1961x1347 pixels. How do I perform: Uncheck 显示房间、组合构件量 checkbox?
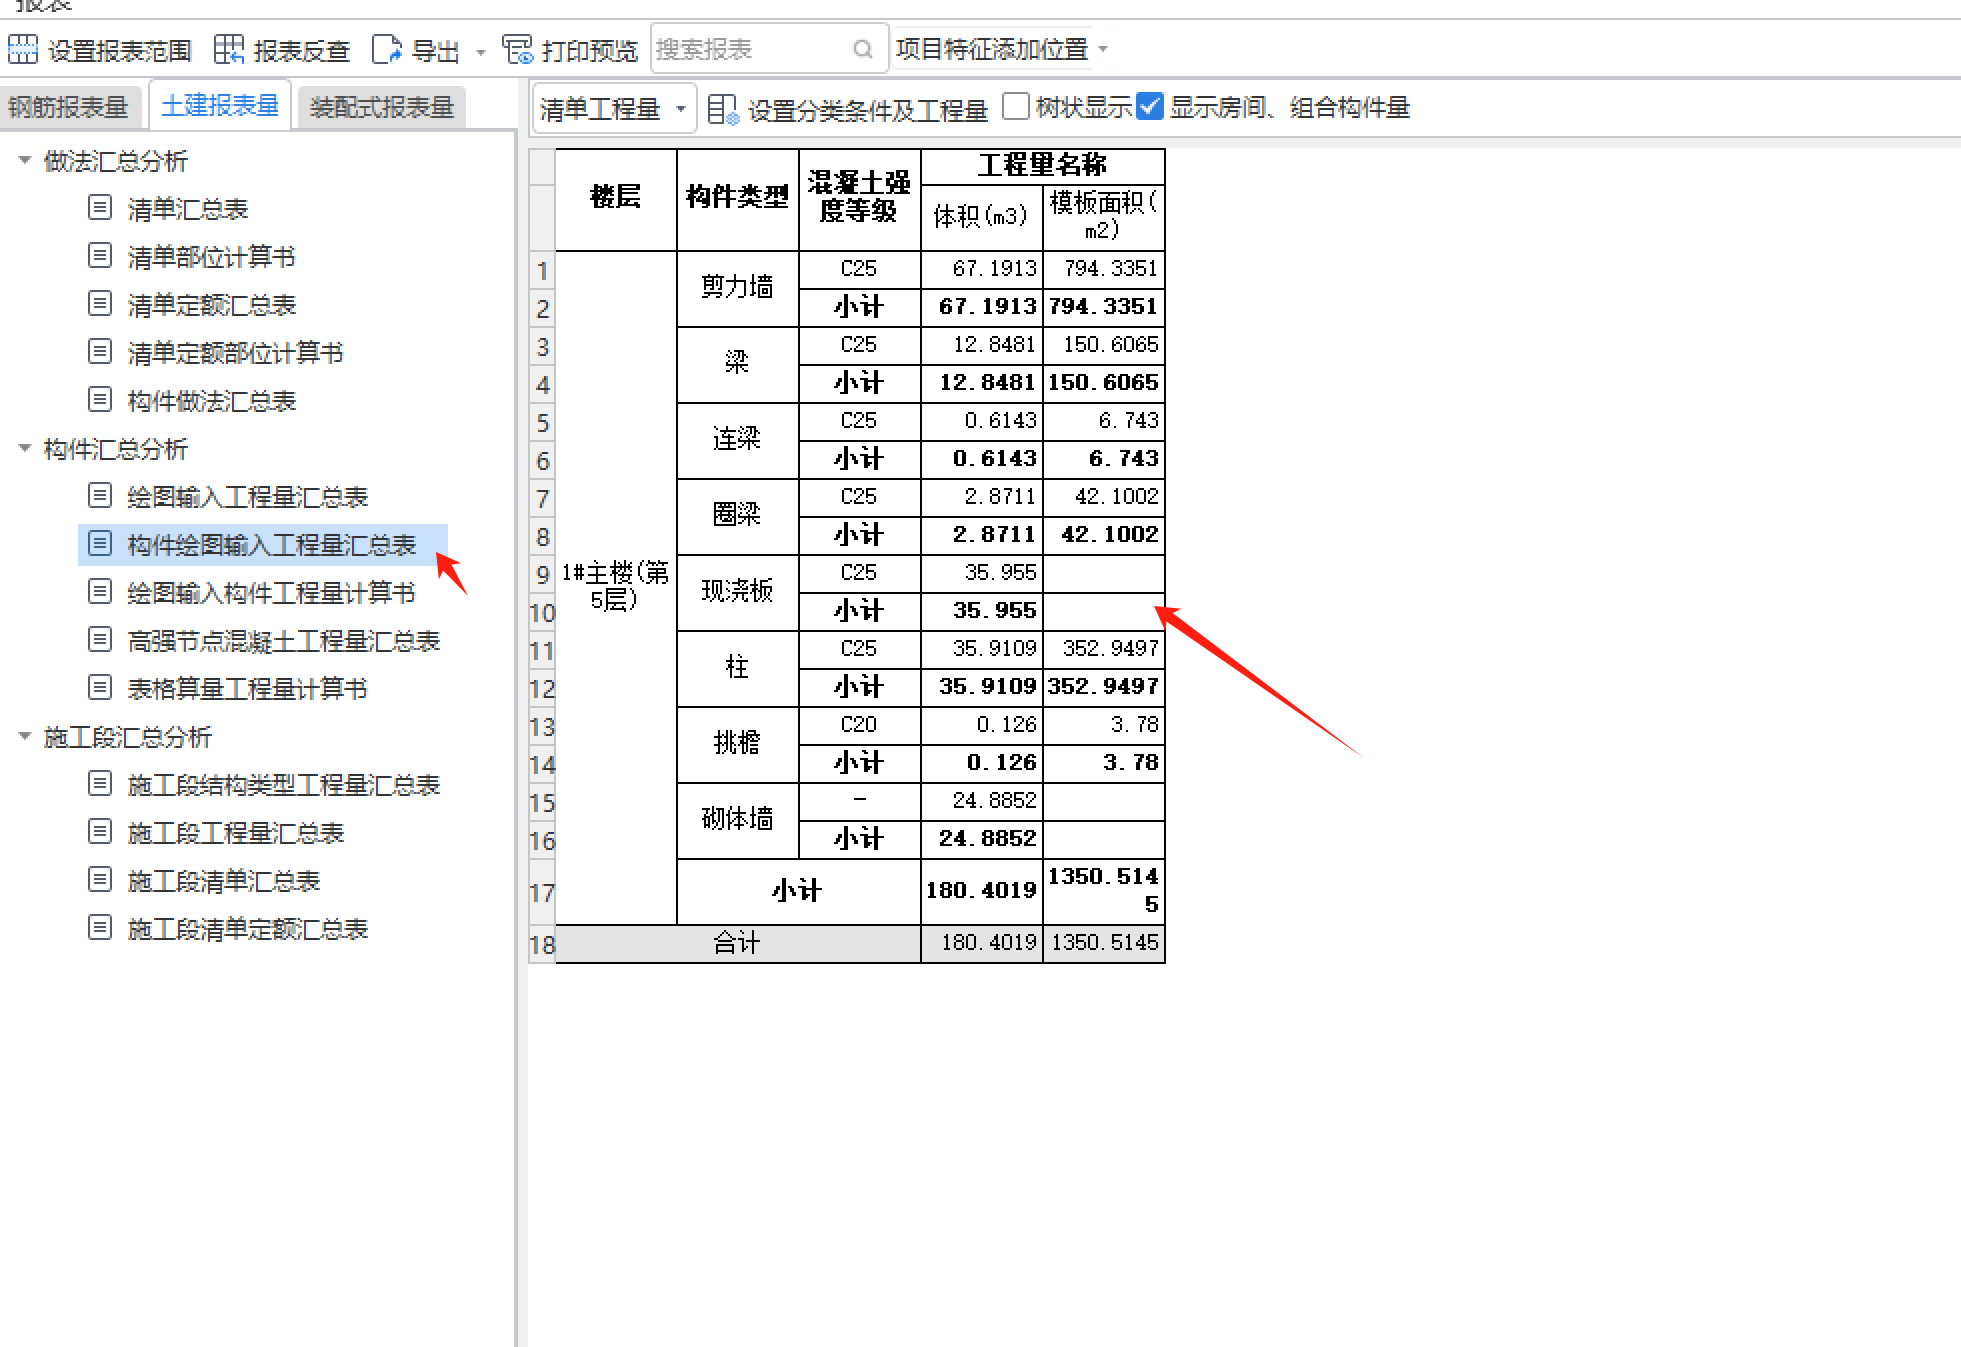click(1150, 106)
